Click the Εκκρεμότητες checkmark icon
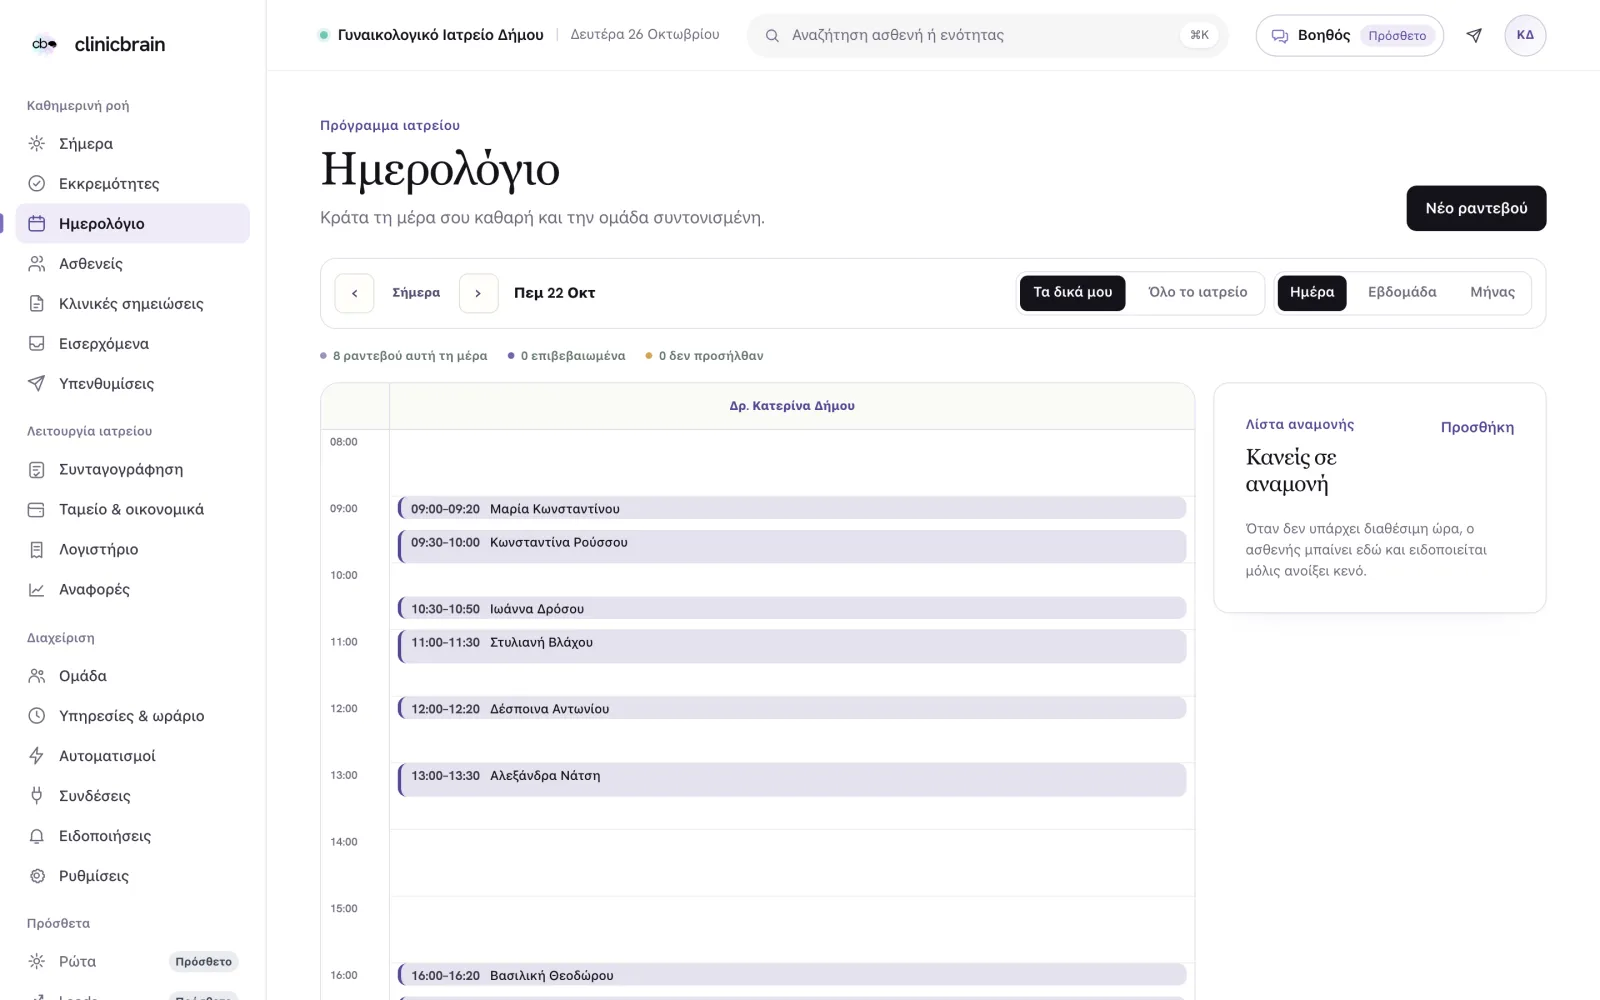Image resolution: width=1600 pixels, height=1000 pixels. coord(37,183)
